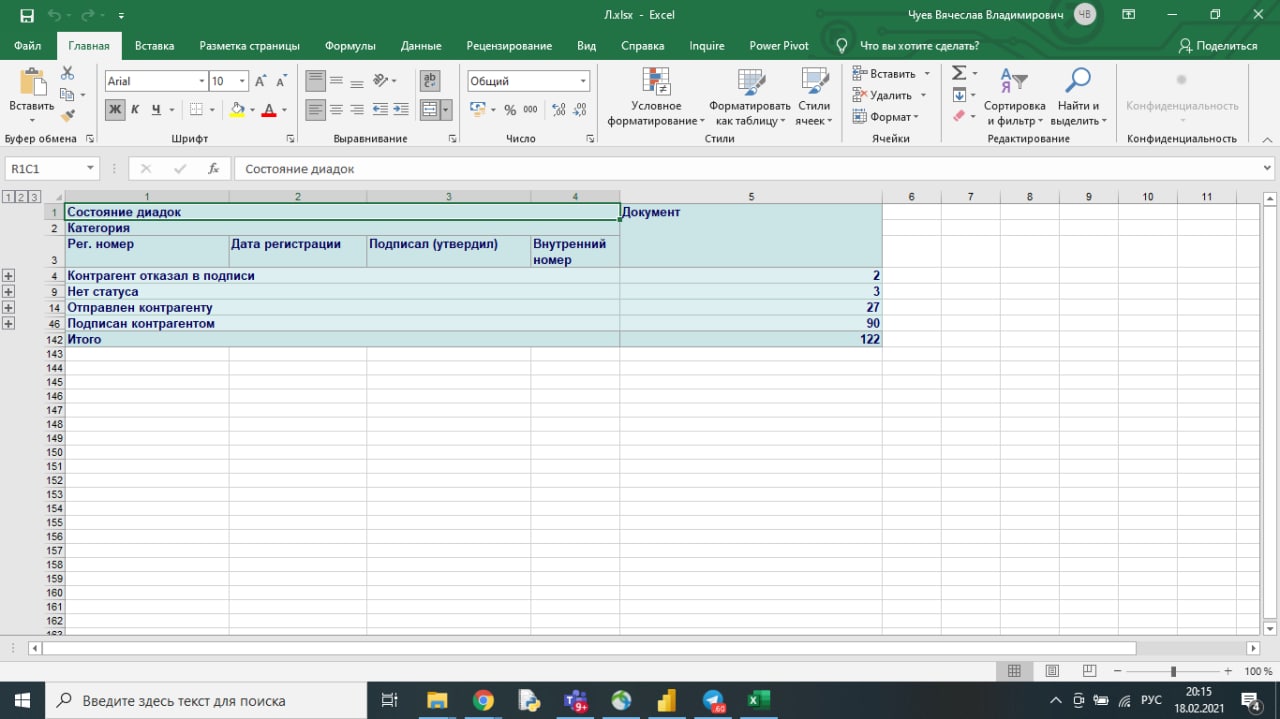
Task: Increase font size button
Action: (x=260, y=81)
